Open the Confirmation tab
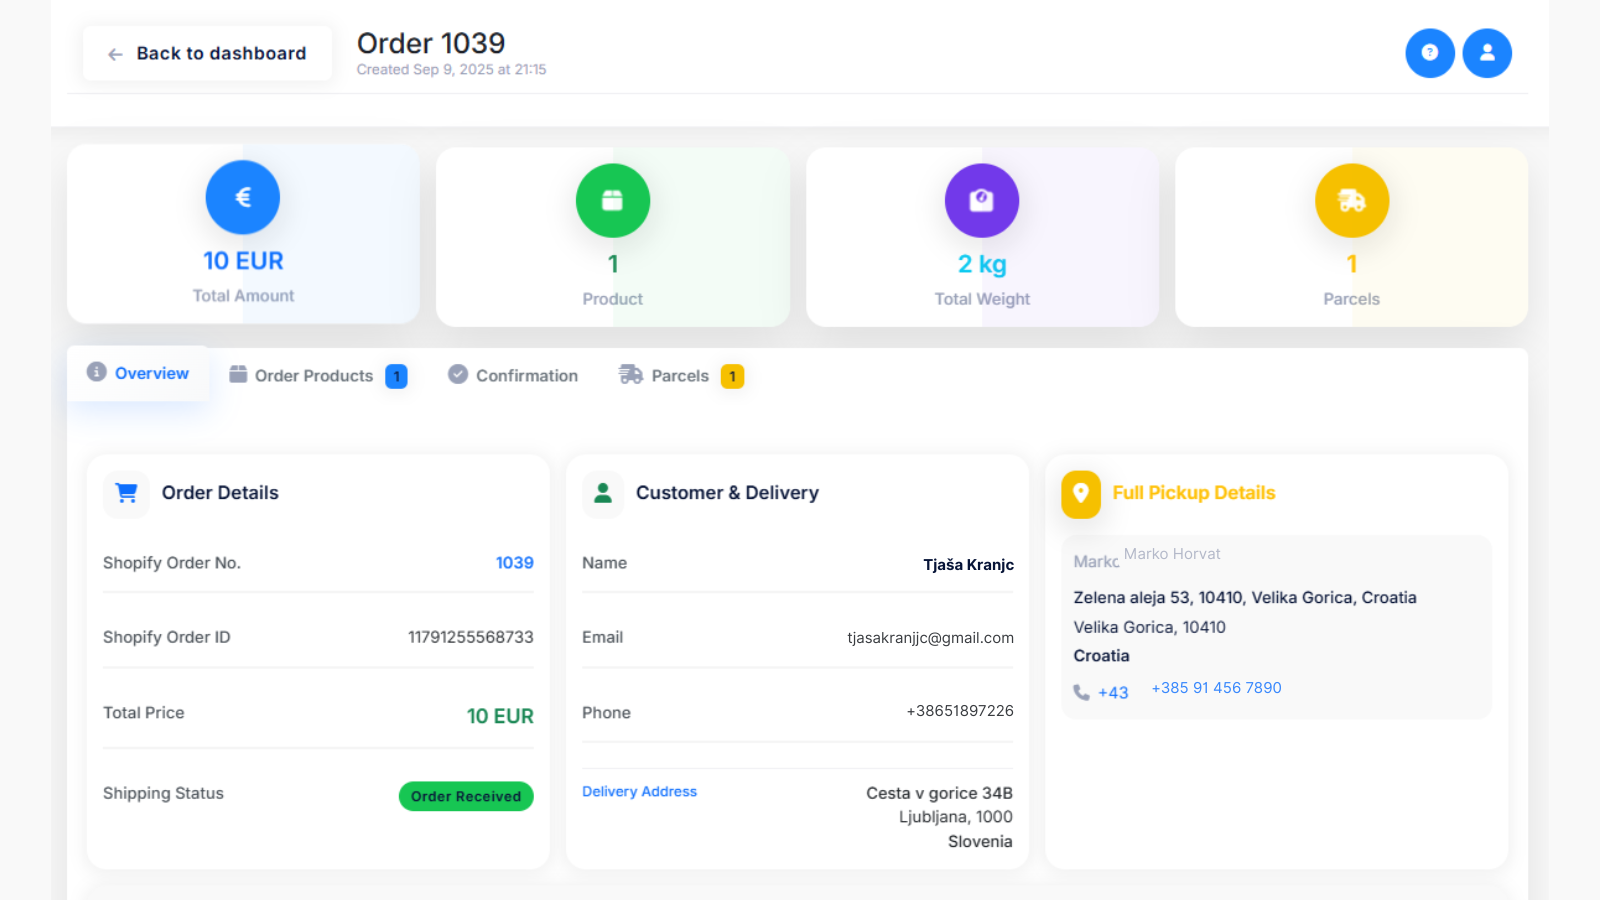The image size is (1600, 900). [527, 375]
